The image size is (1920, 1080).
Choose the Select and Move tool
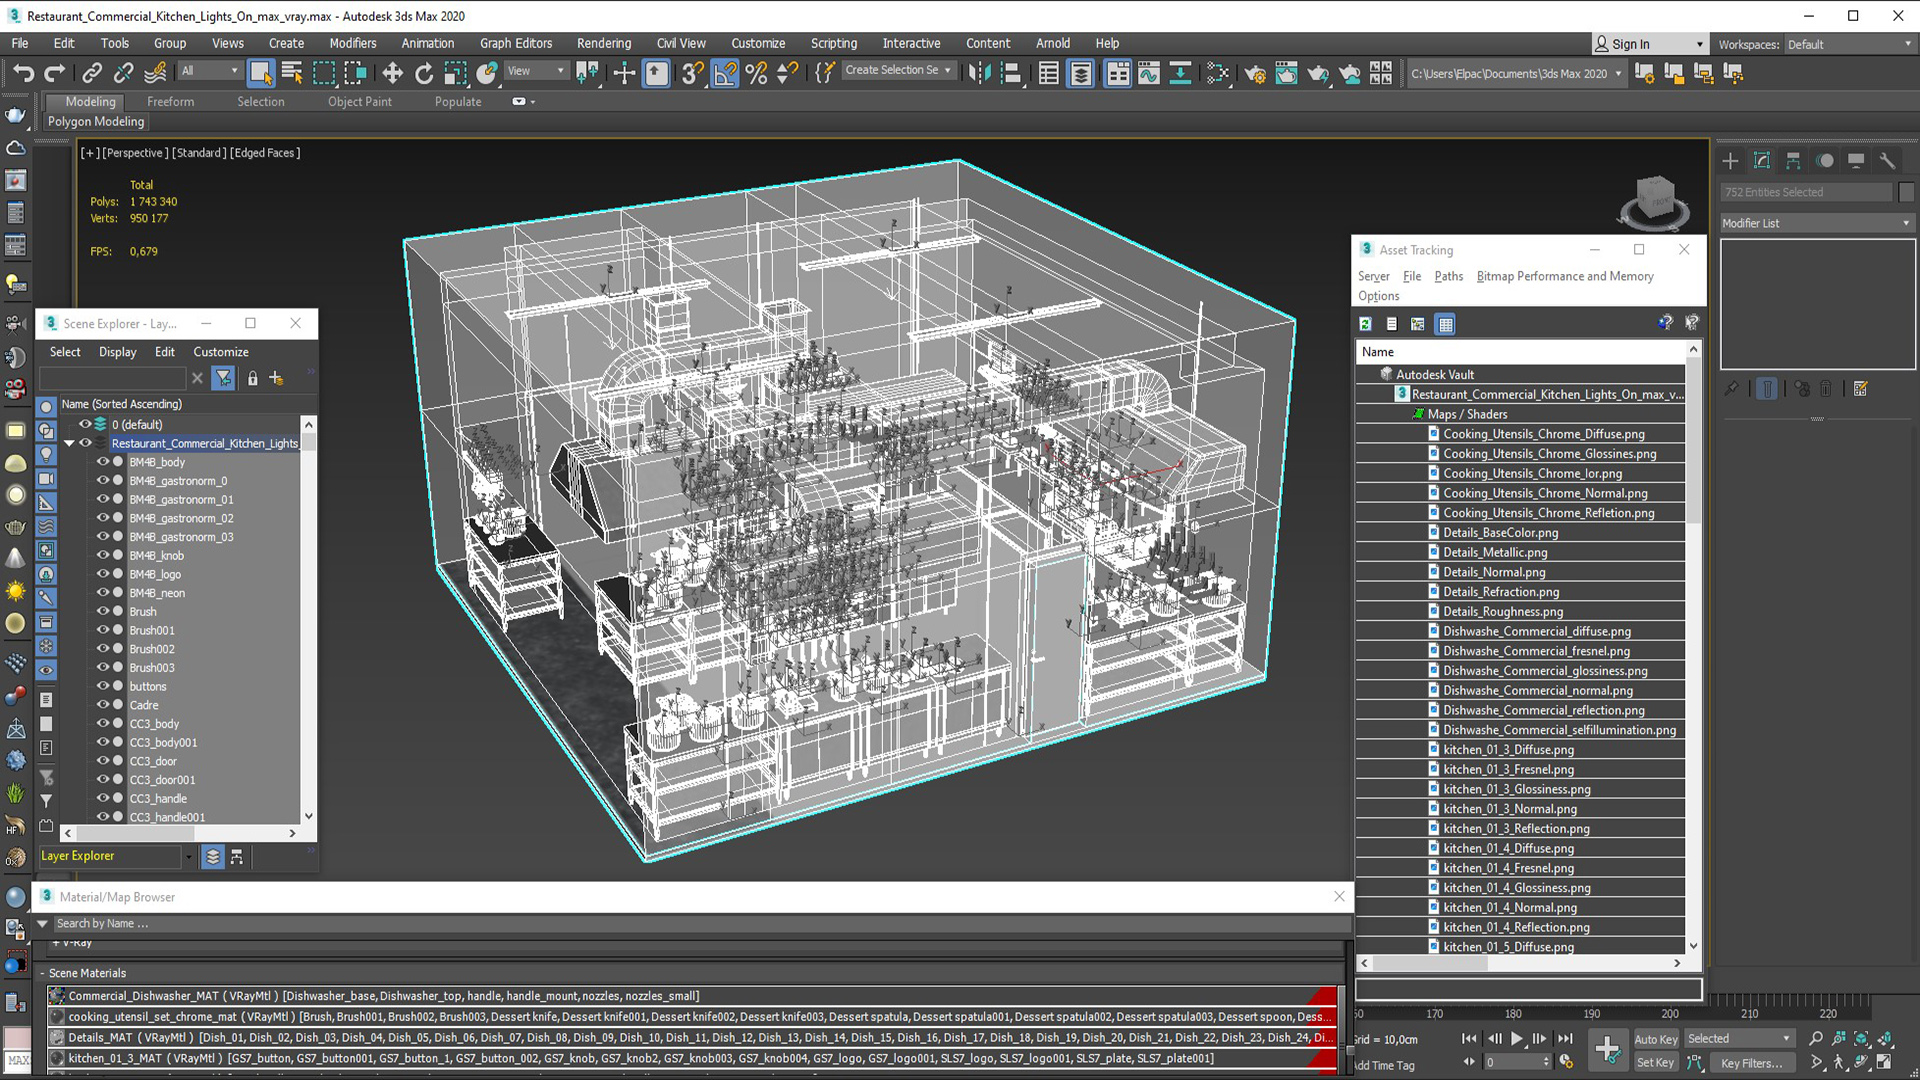tap(392, 73)
